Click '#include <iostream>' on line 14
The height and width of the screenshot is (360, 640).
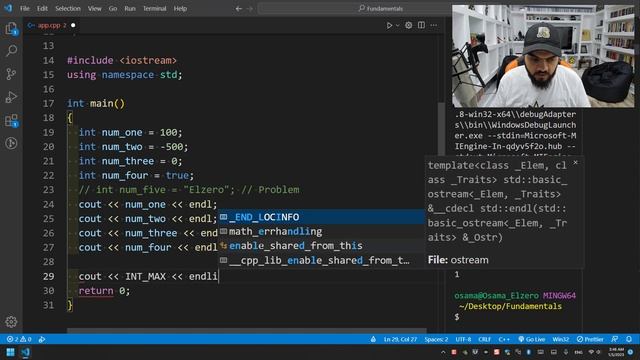click(x=122, y=60)
